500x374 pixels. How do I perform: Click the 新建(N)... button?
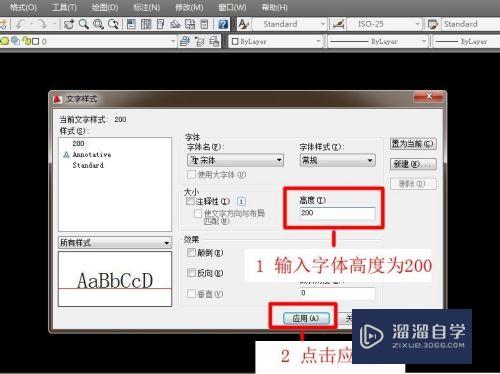coord(413,164)
